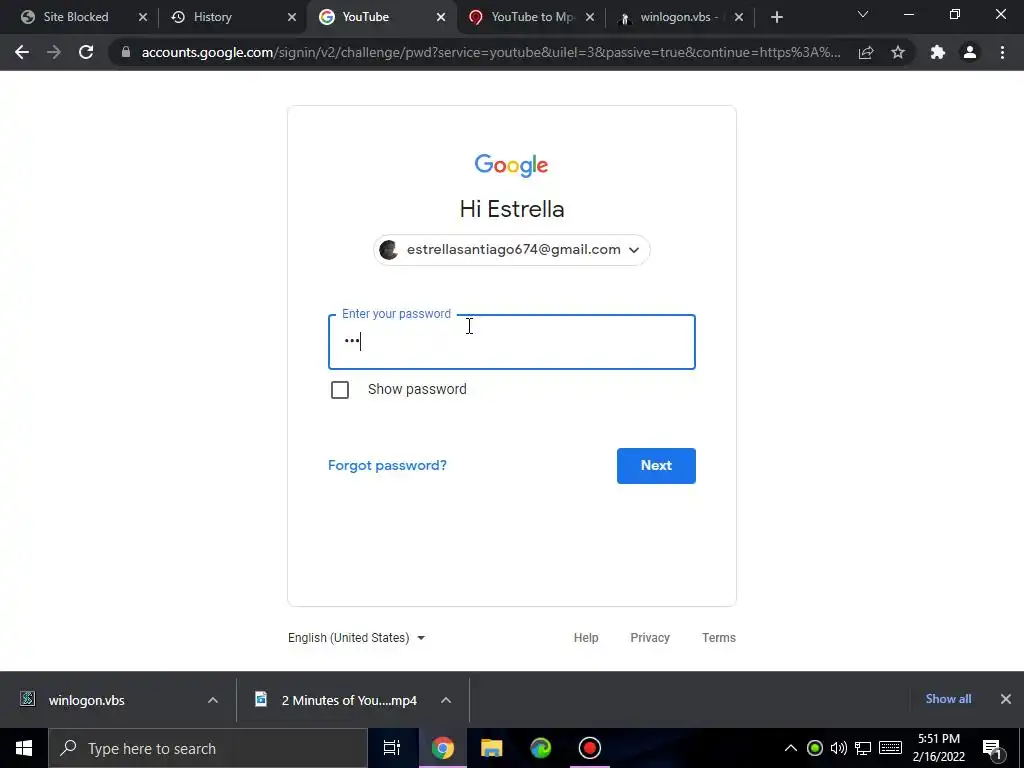Share this page via address bar icon

tap(866, 52)
